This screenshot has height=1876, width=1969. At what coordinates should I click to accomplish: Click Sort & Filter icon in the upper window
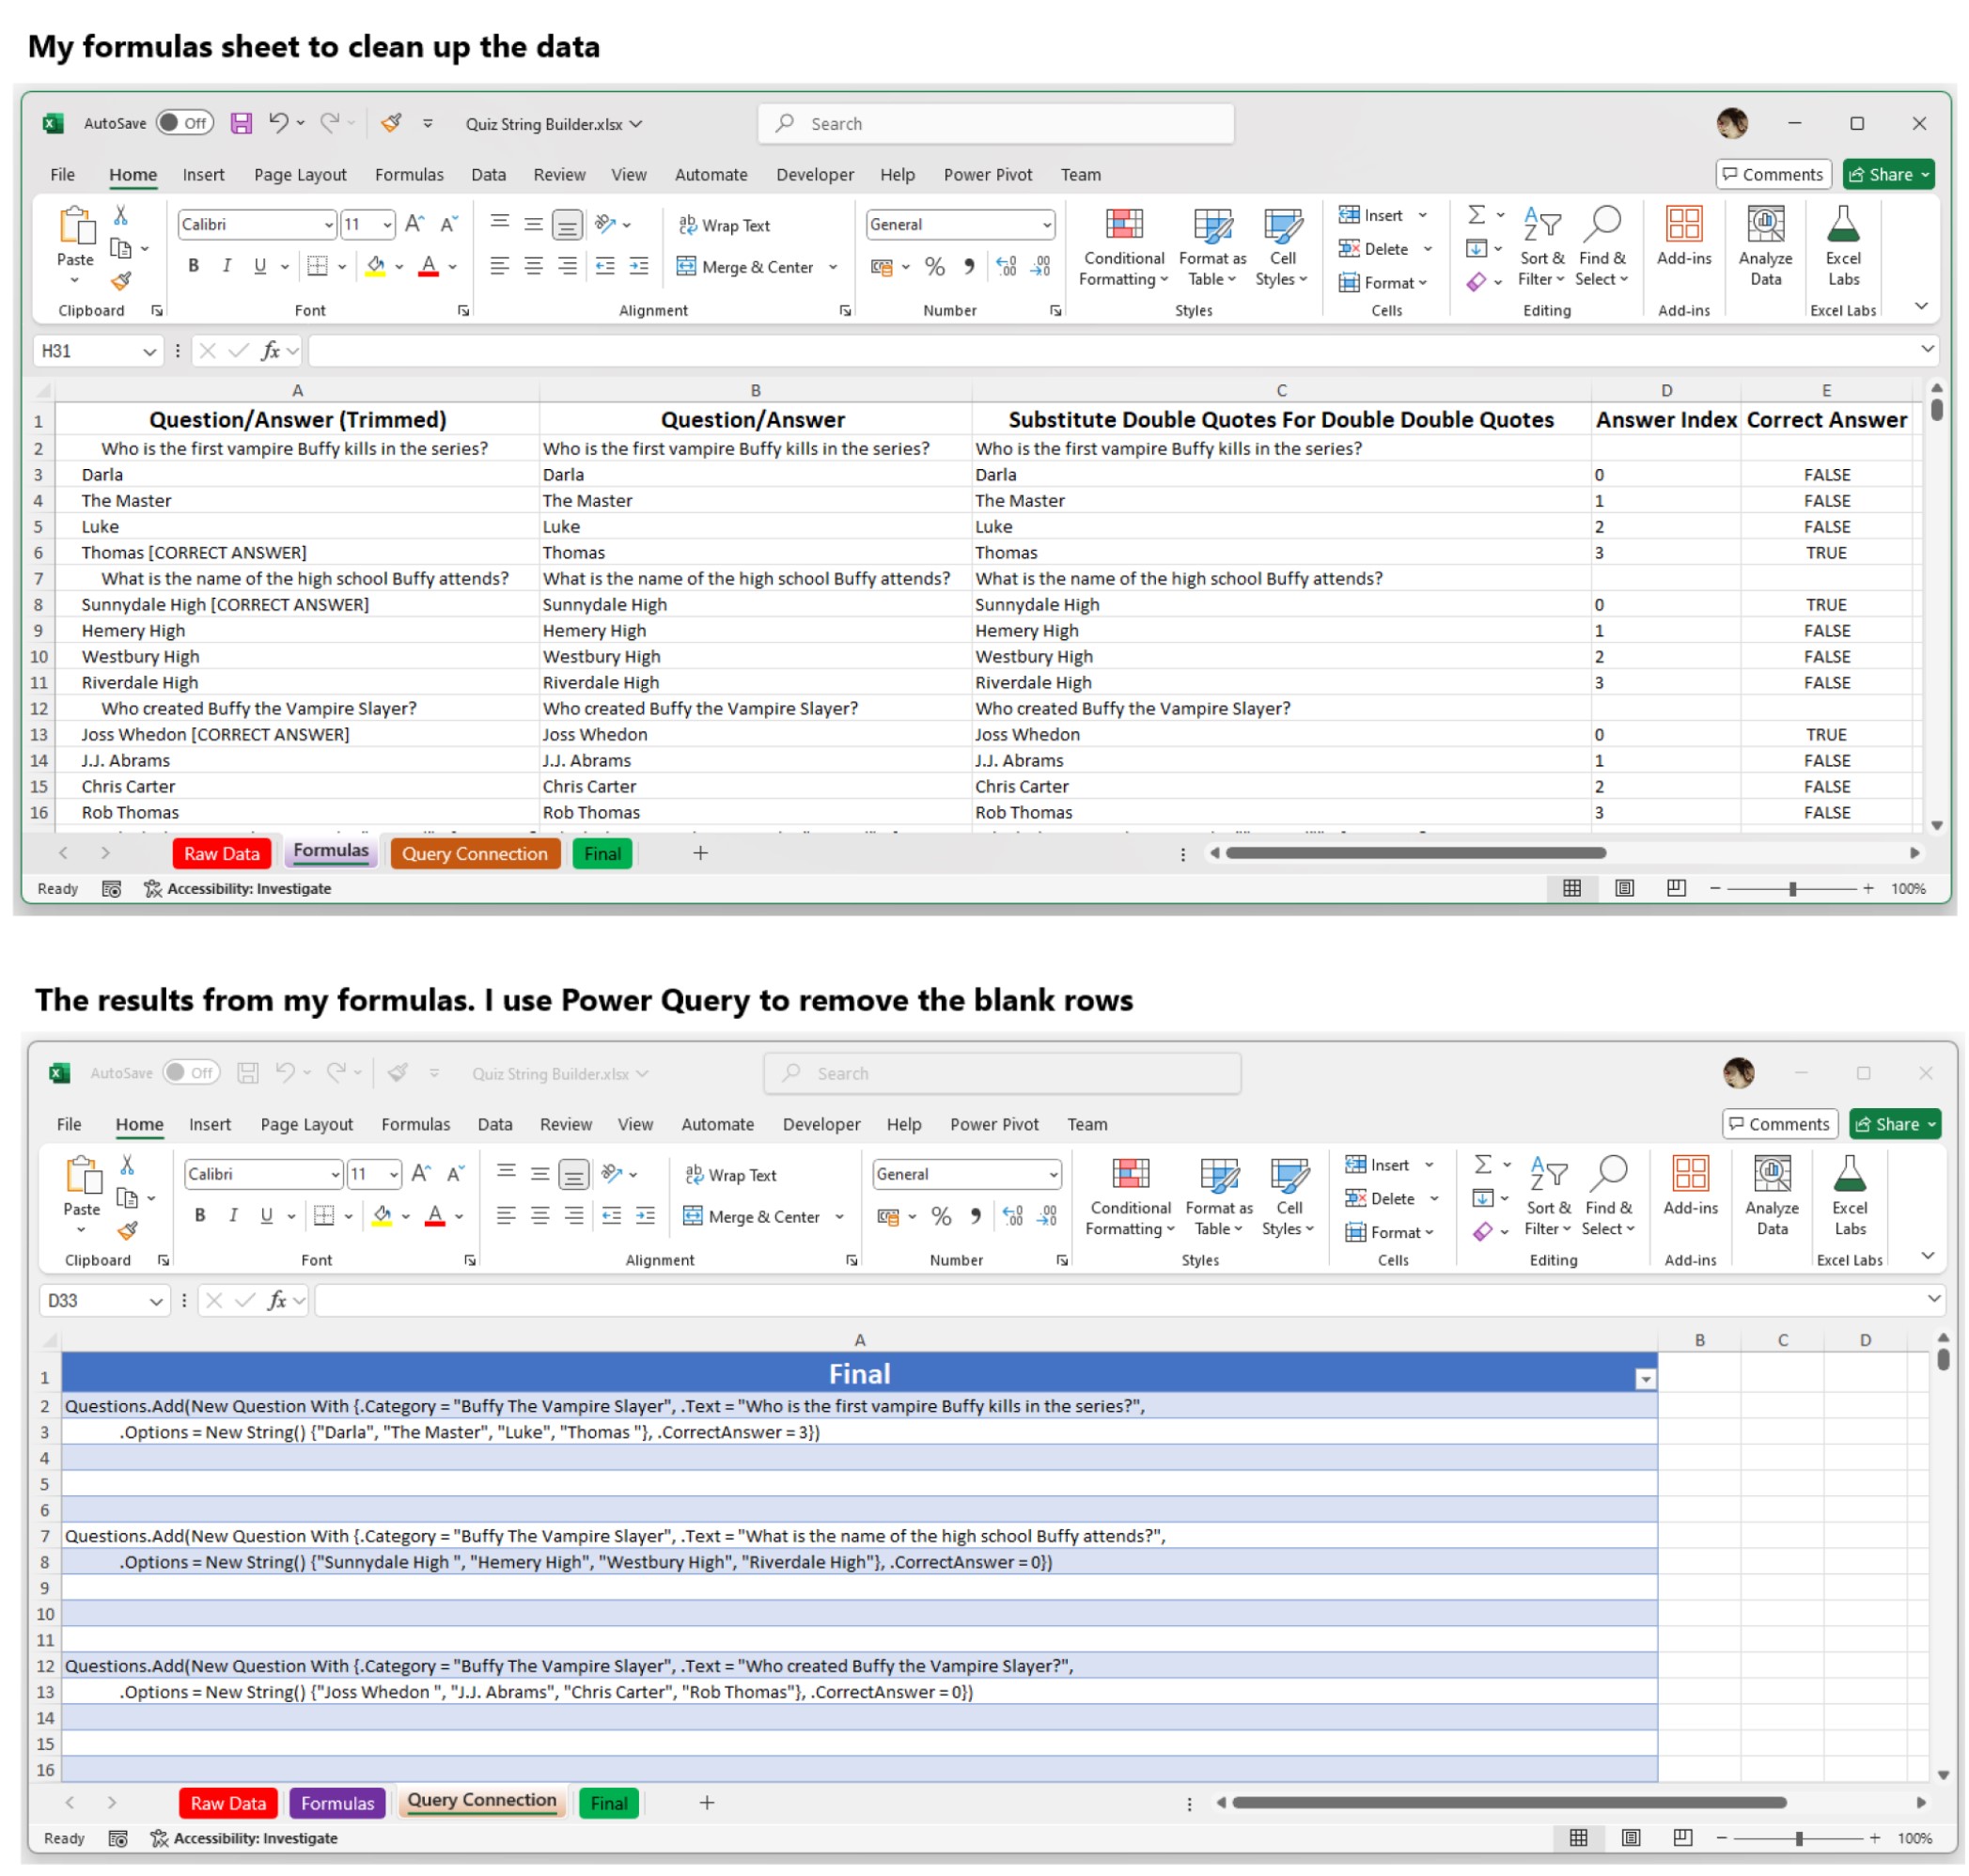coord(1541,225)
